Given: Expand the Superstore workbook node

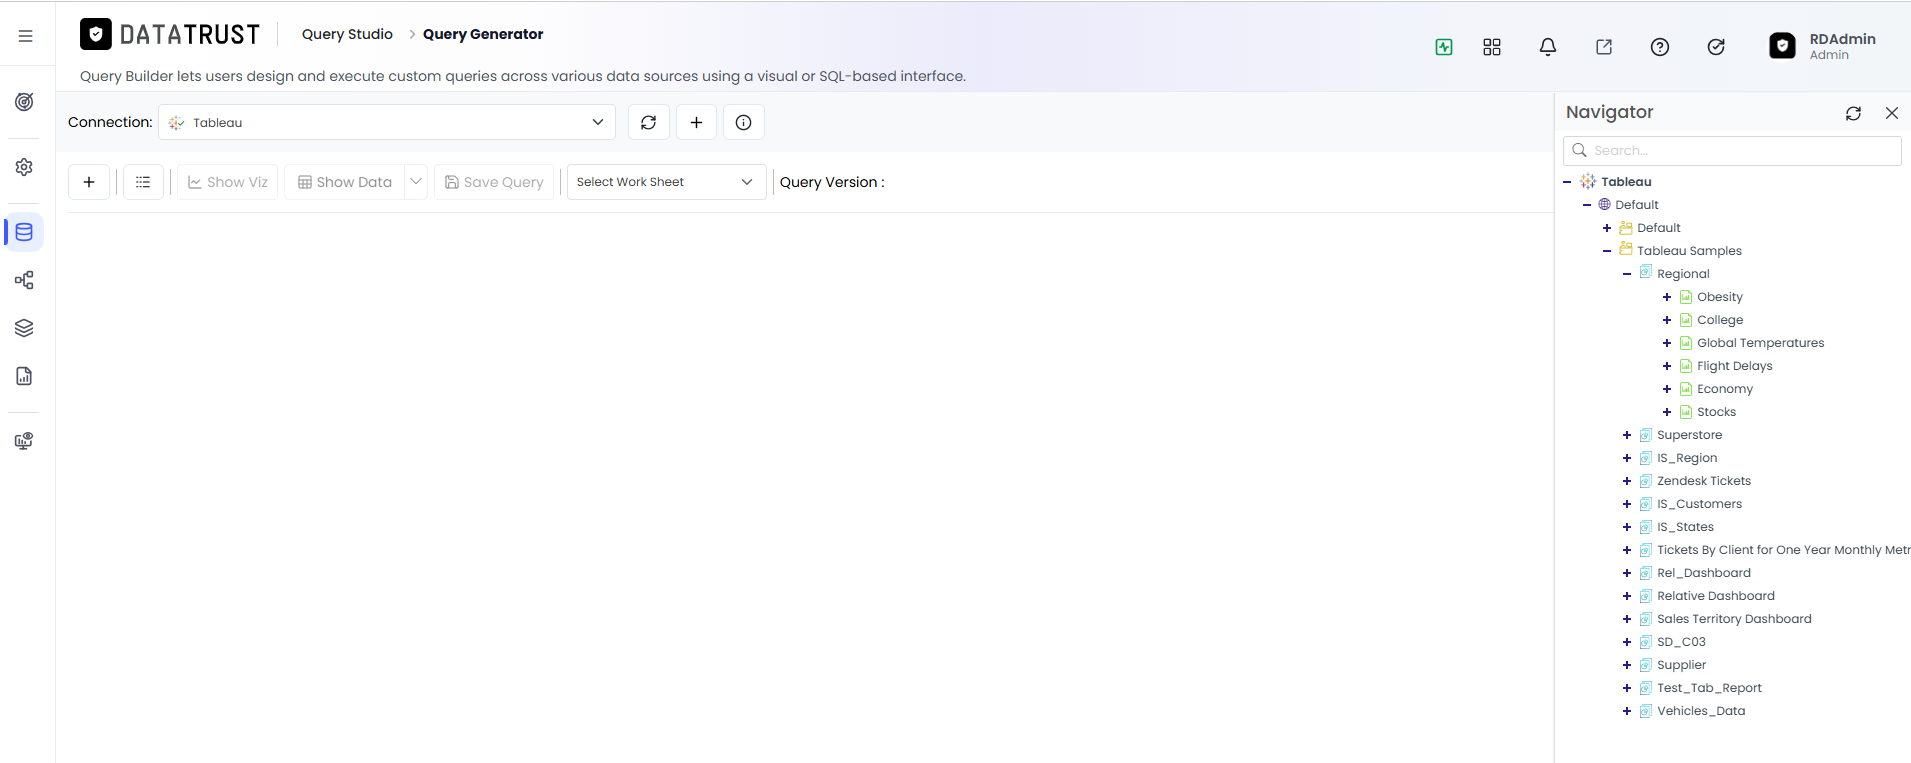Looking at the screenshot, I should pos(1627,435).
